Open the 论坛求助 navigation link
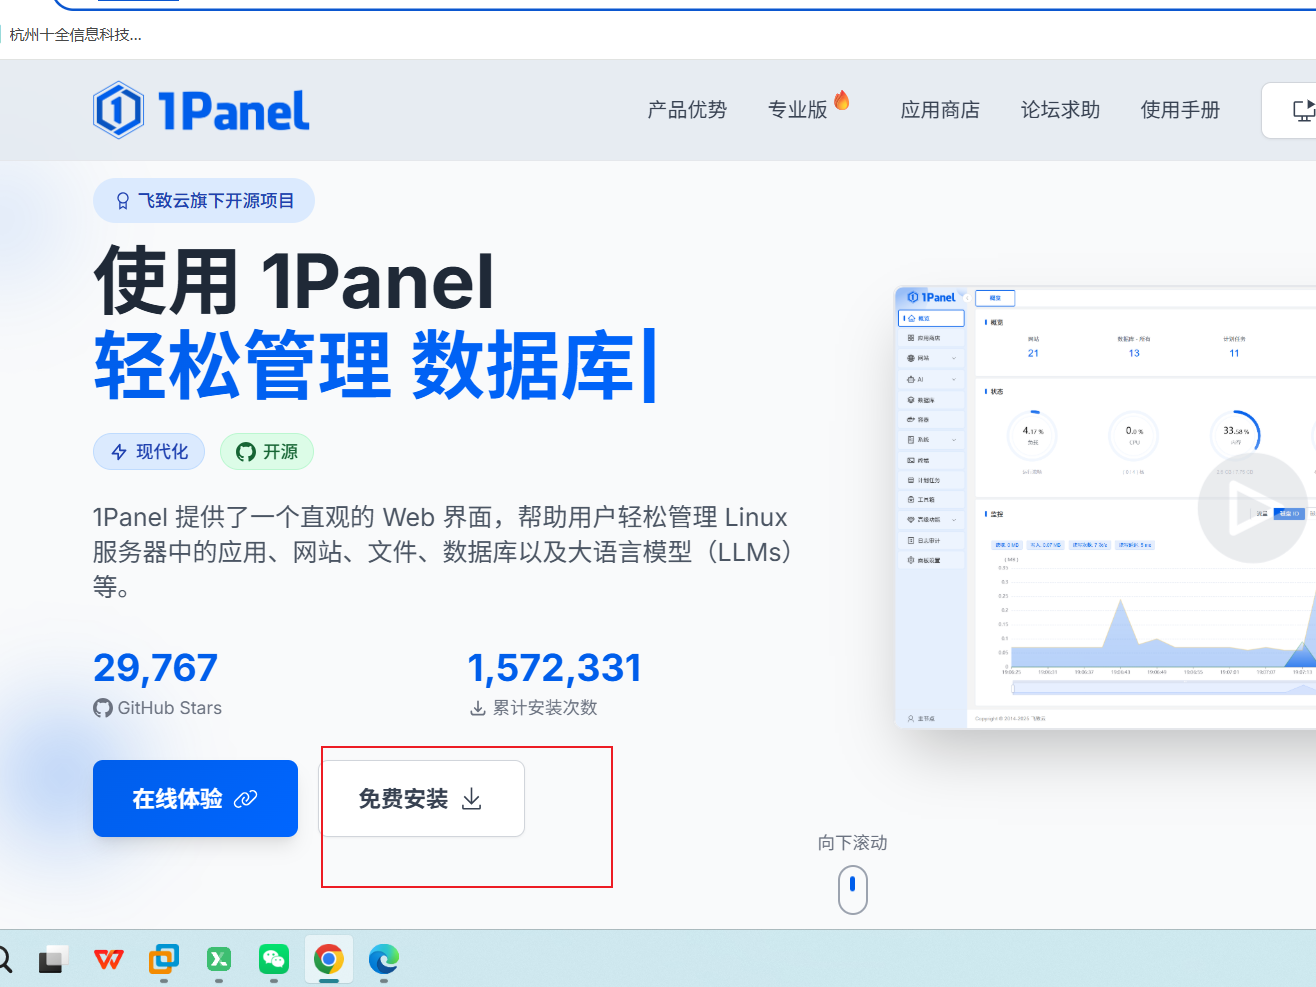Image resolution: width=1316 pixels, height=987 pixels. (x=1060, y=110)
